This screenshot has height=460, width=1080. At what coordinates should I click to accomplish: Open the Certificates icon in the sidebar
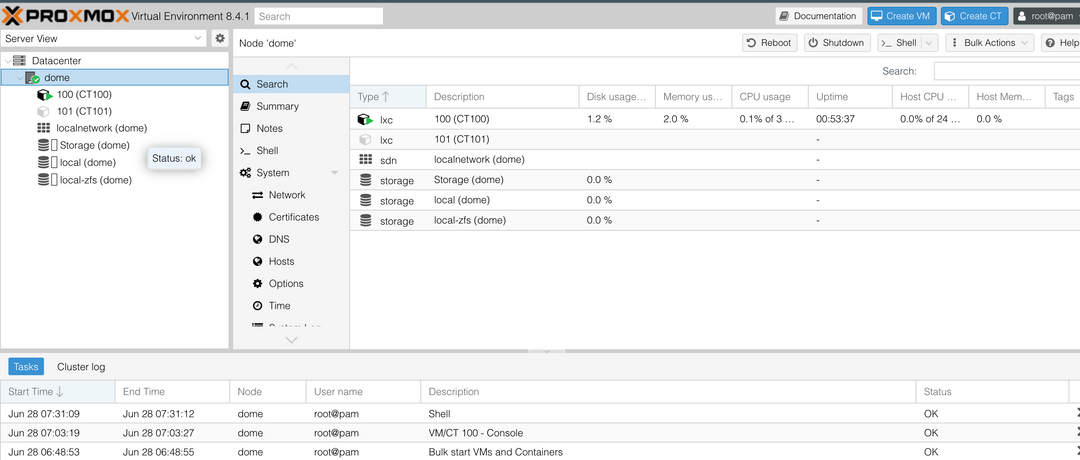[x=258, y=217]
